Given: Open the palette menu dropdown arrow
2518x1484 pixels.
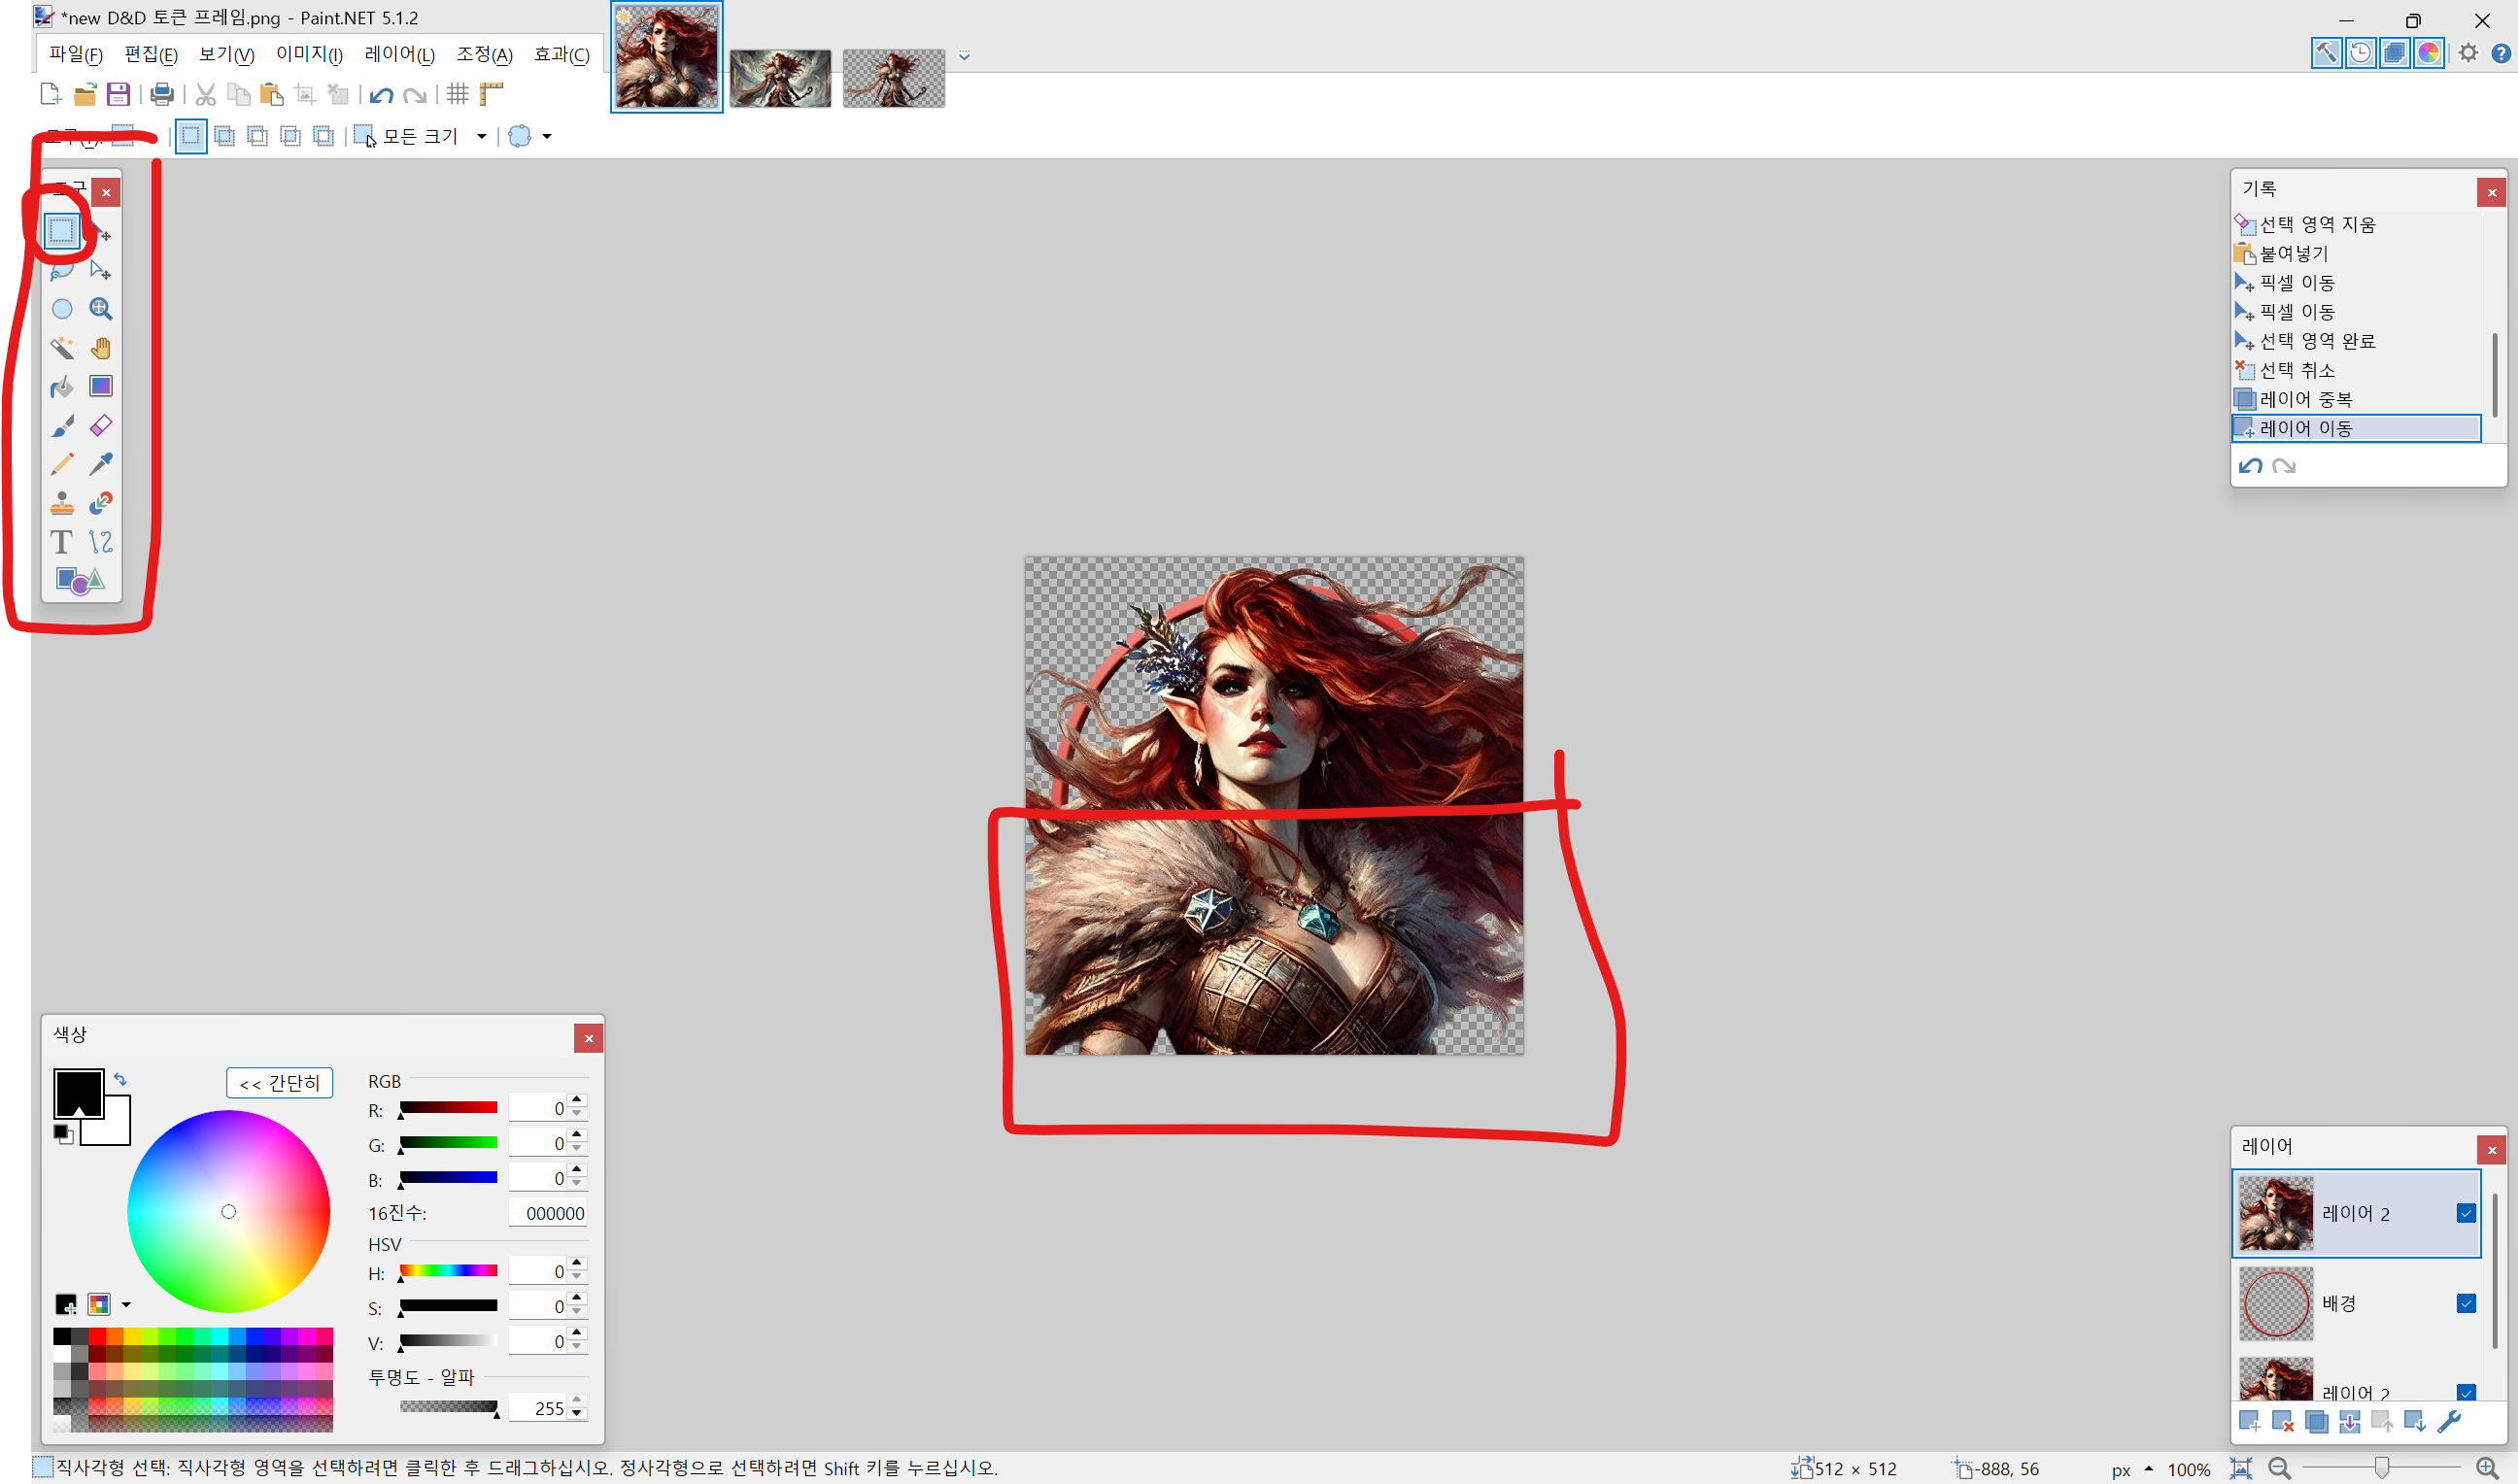Looking at the screenshot, I should coord(126,1304).
